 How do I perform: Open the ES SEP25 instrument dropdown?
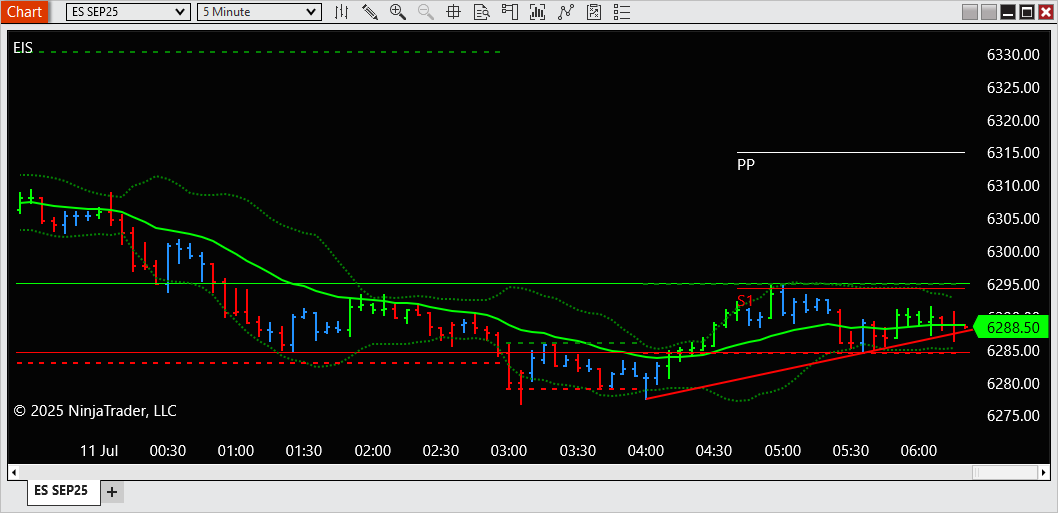coord(128,11)
